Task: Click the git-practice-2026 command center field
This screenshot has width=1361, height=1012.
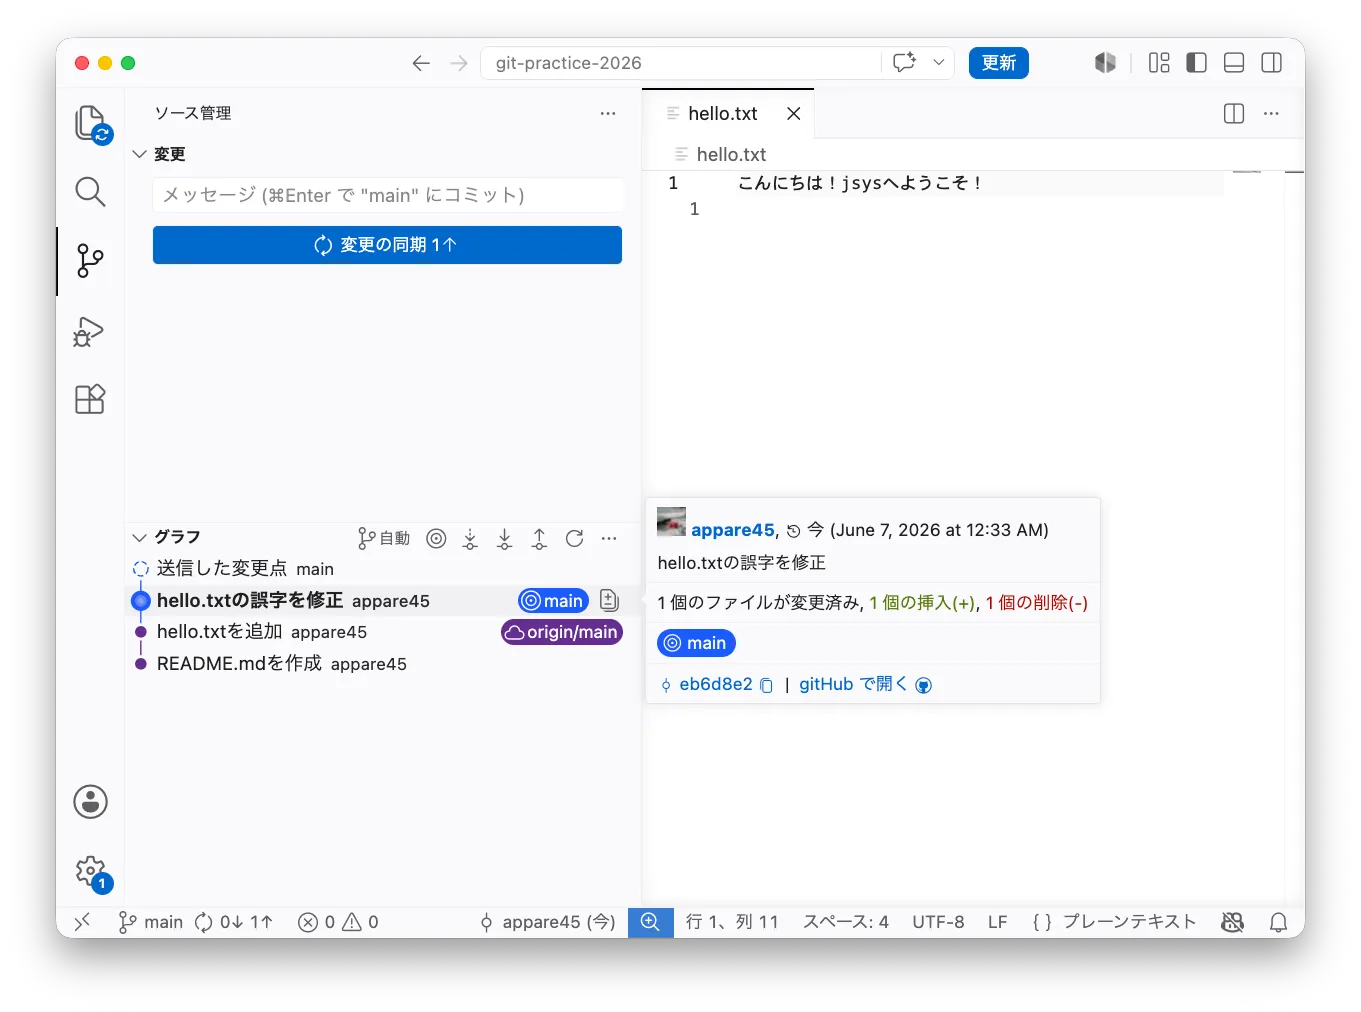Action: [x=680, y=63]
